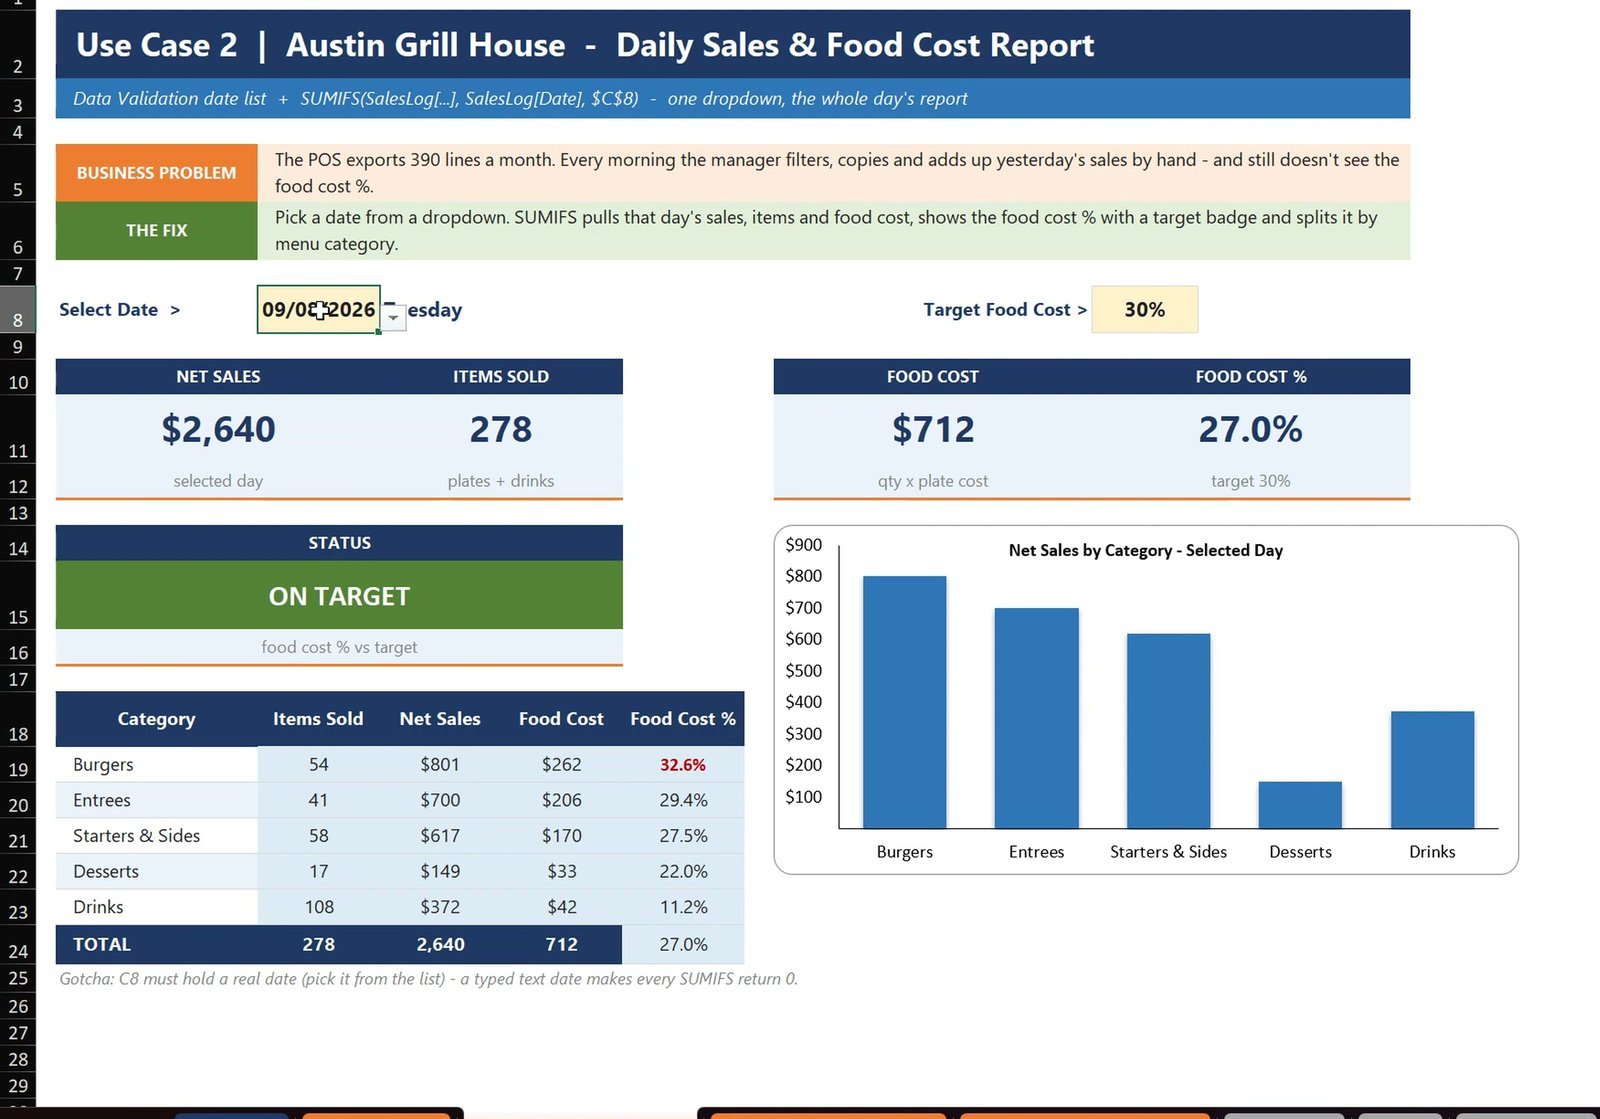Click the Food Cost table column header
The image size is (1600, 1119).
561,719
